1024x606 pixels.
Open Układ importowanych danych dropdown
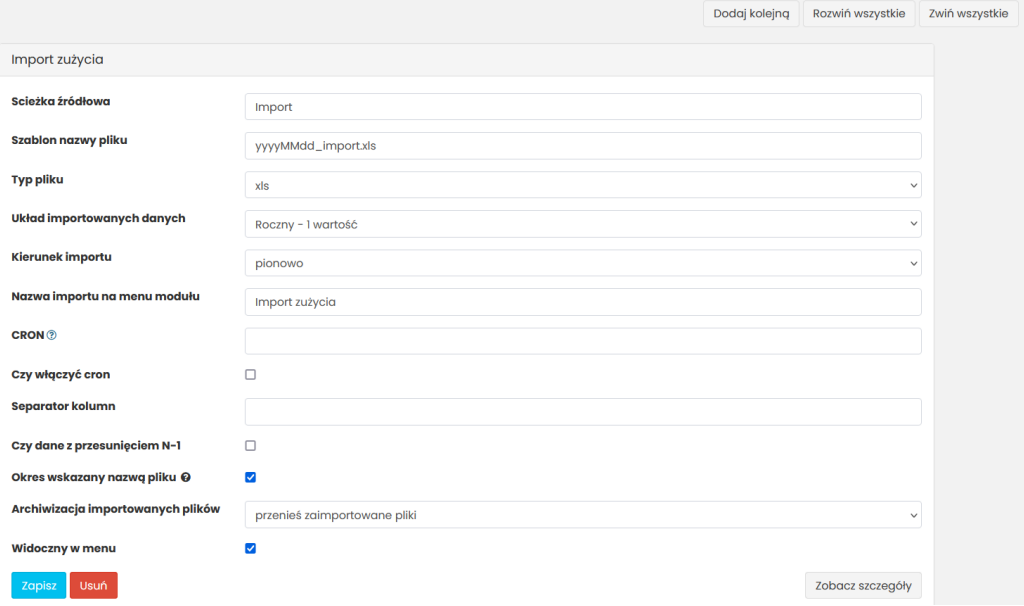tap(582, 224)
